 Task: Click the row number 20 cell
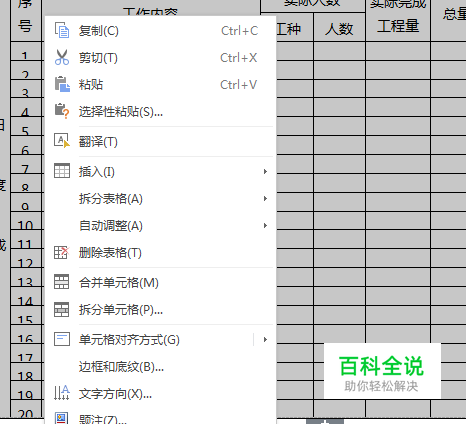tap(25, 409)
